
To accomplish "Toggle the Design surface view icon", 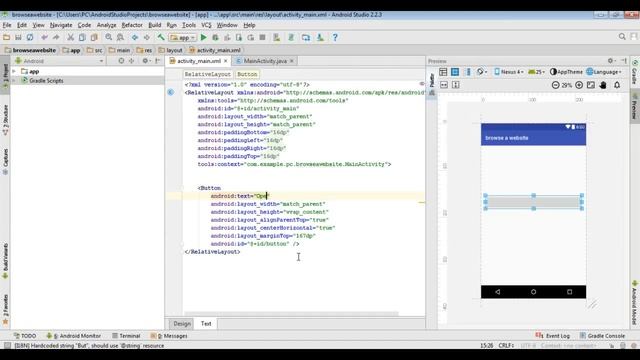I will (x=443, y=72).
